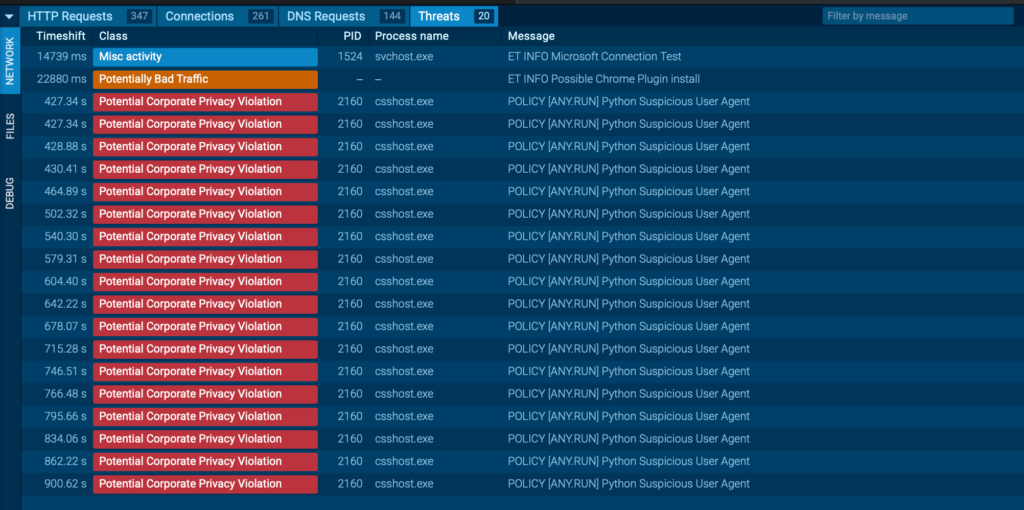Open the DEBUG side tab
The height and width of the screenshot is (510, 1024).
point(10,192)
